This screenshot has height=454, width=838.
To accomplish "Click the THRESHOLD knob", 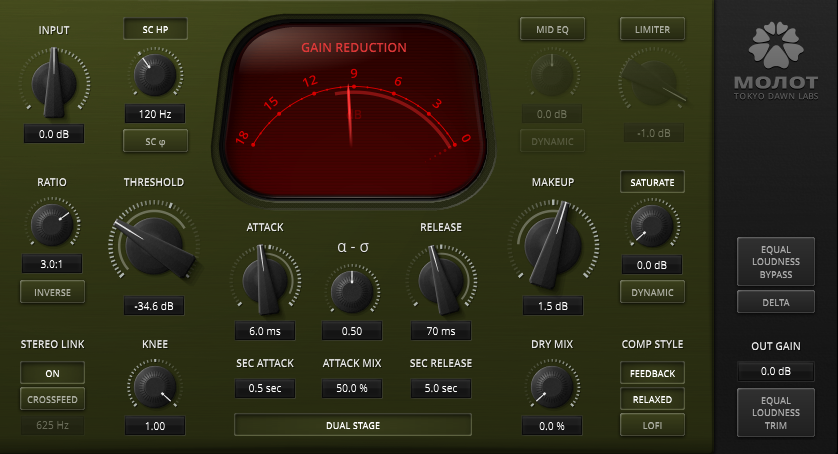I will 154,246.
